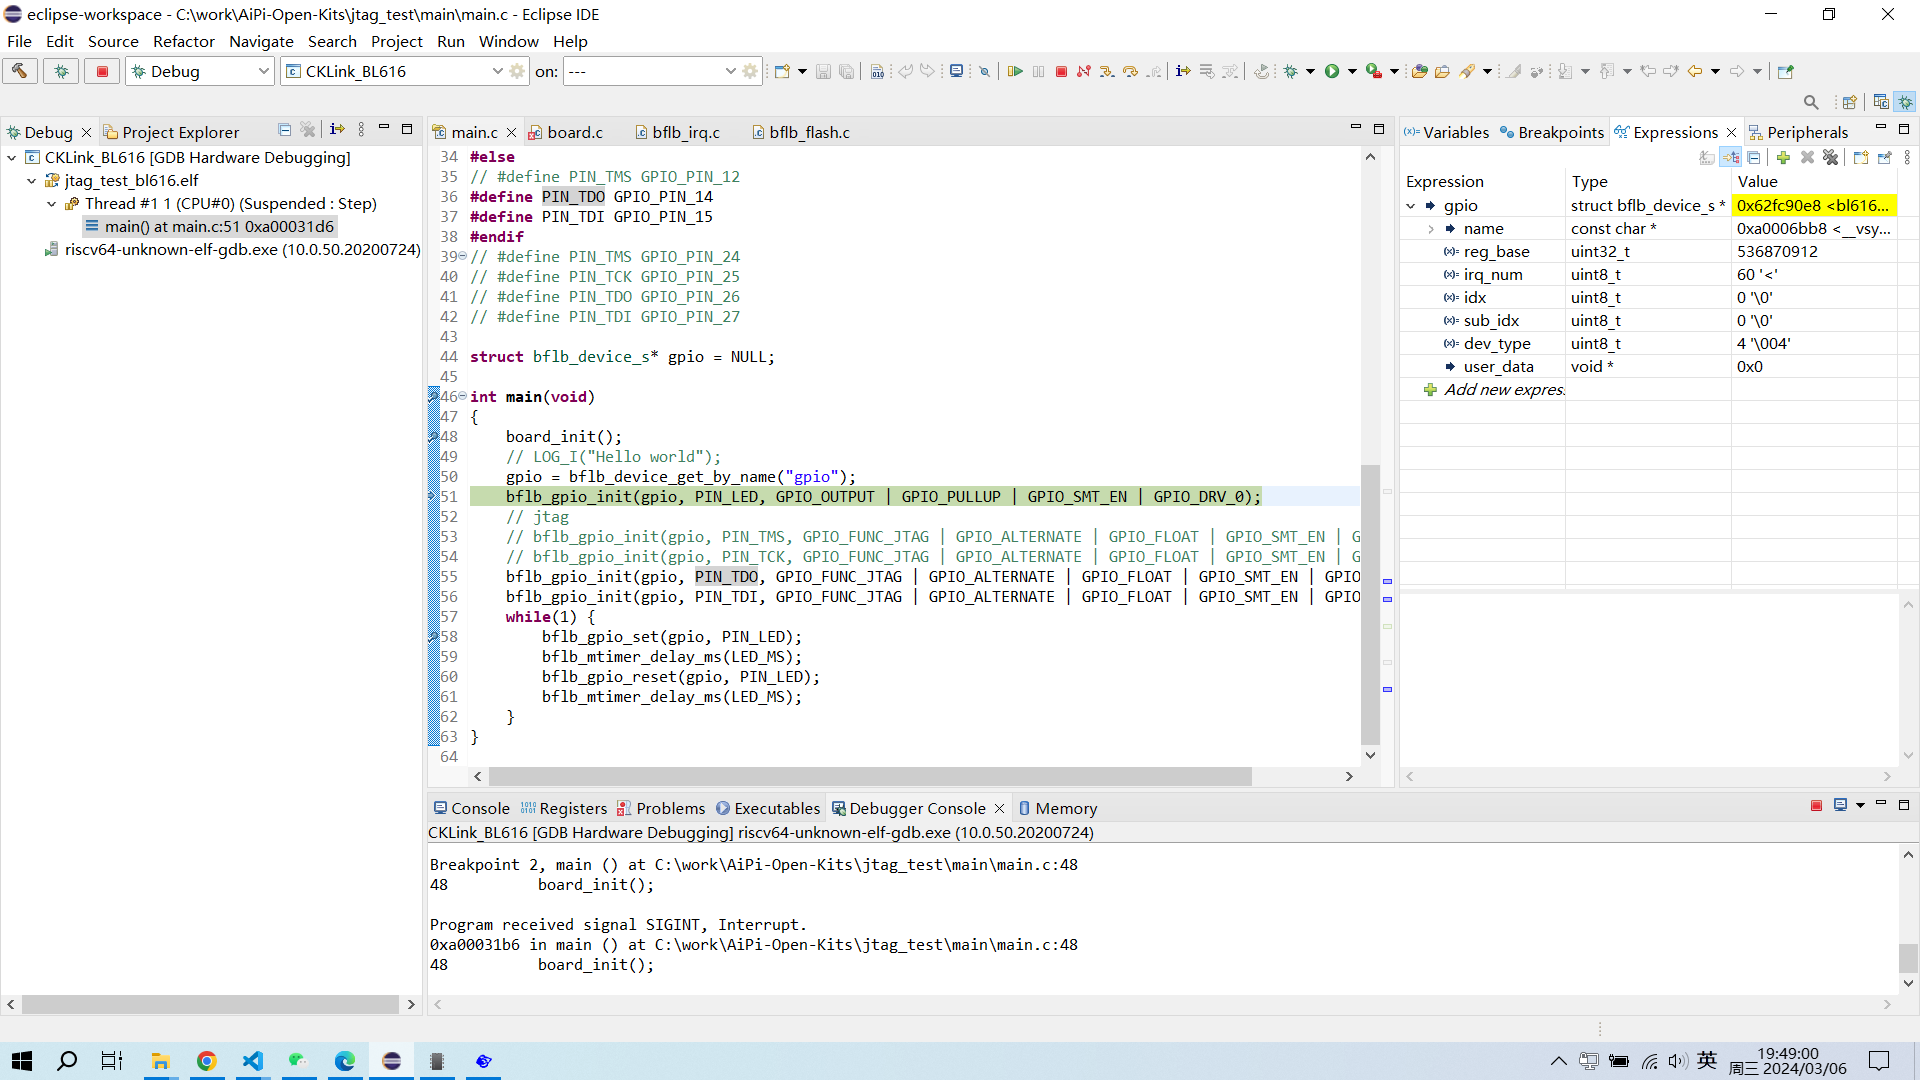This screenshot has width=1920, height=1080.
Task: Click Open Perspective icon
Action: (x=1850, y=102)
